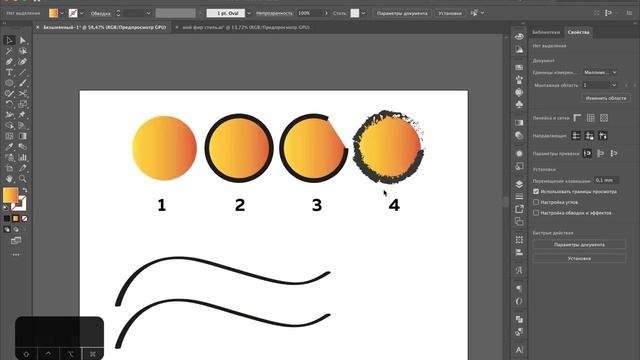Enable 'Настройка углов' checkbox
Viewport: 640px width, 360px height.
536,202
